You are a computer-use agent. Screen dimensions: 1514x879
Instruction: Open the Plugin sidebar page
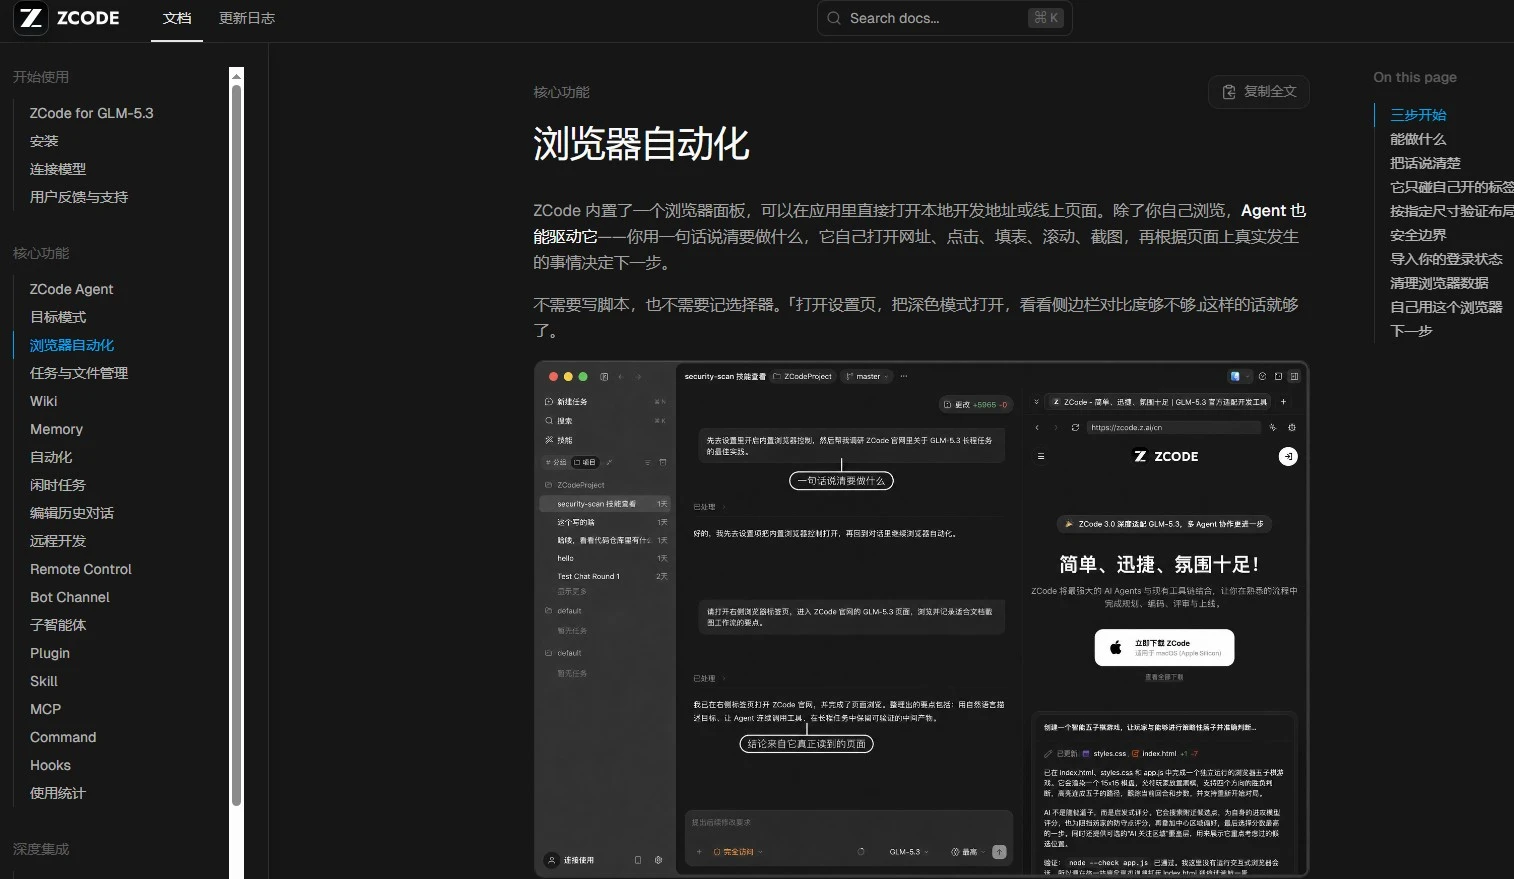click(50, 653)
